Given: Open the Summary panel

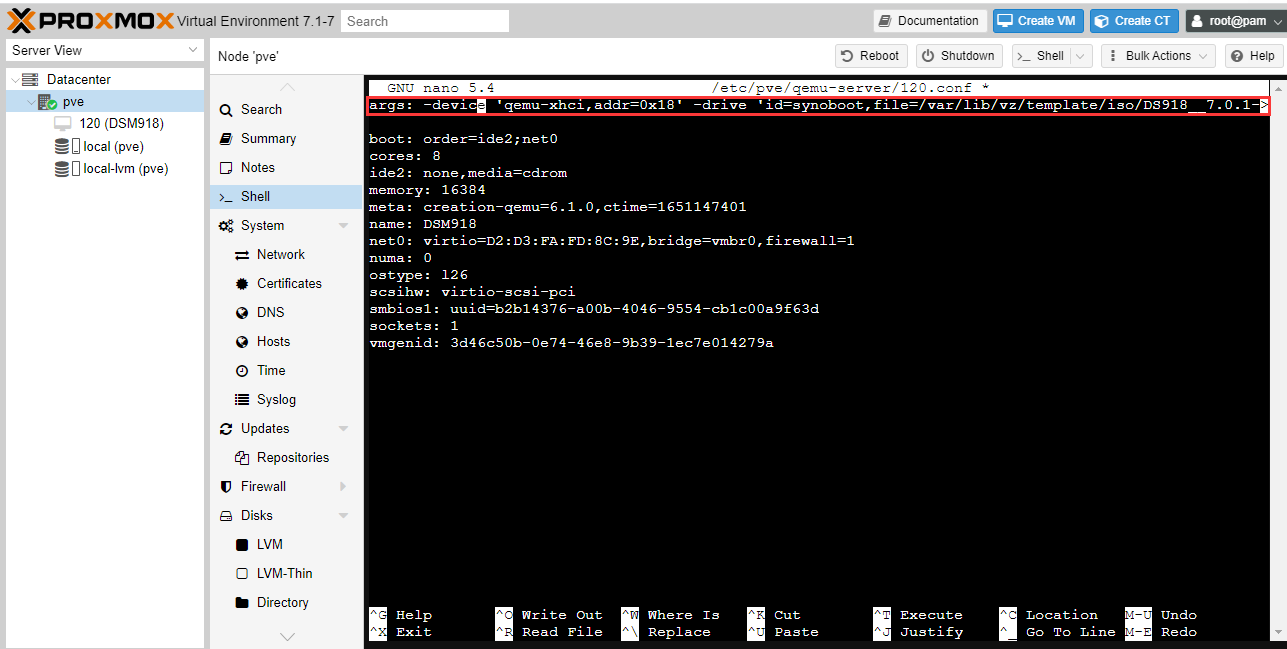Looking at the screenshot, I should (x=286, y=139).
